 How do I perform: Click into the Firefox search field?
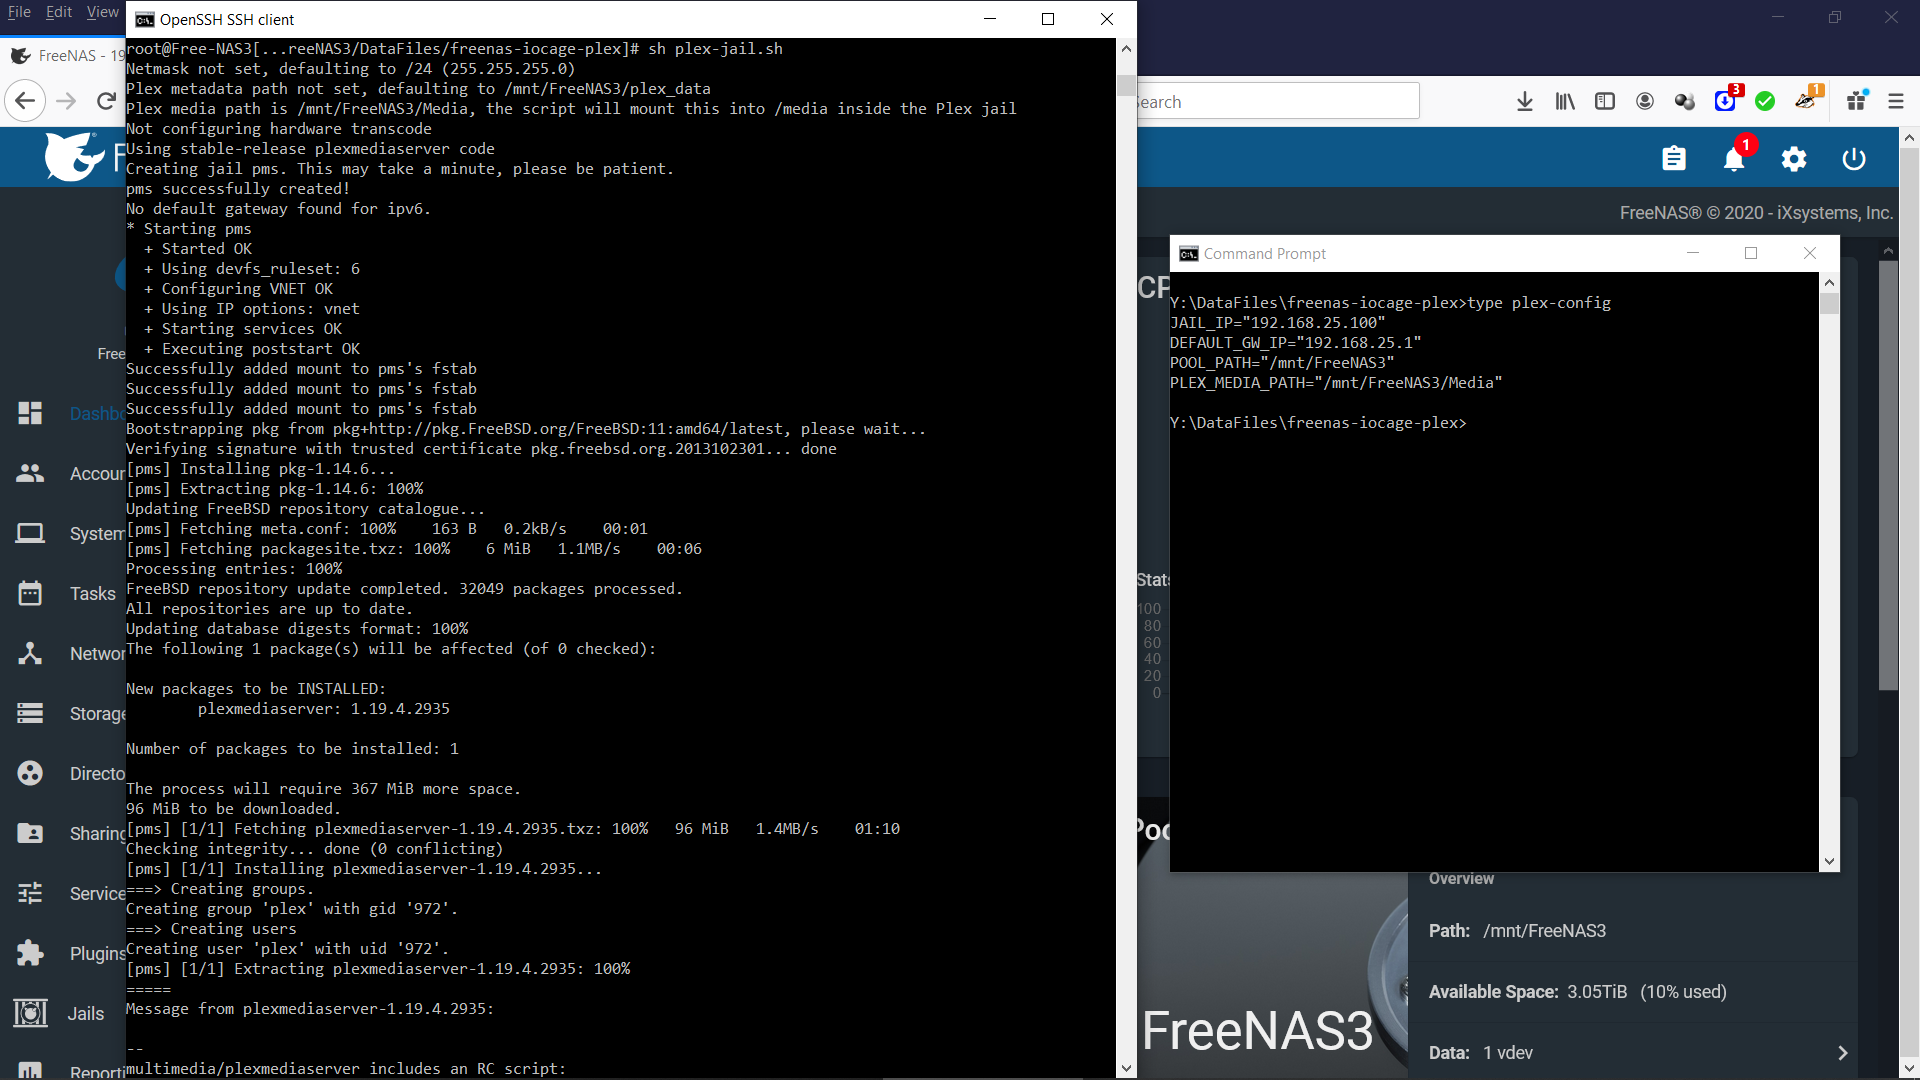tap(1278, 101)
